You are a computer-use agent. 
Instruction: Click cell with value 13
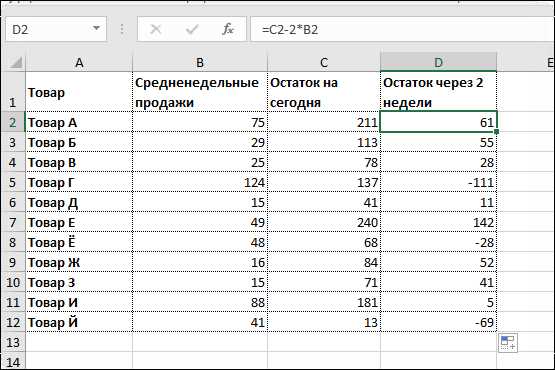tap(324, 322)
